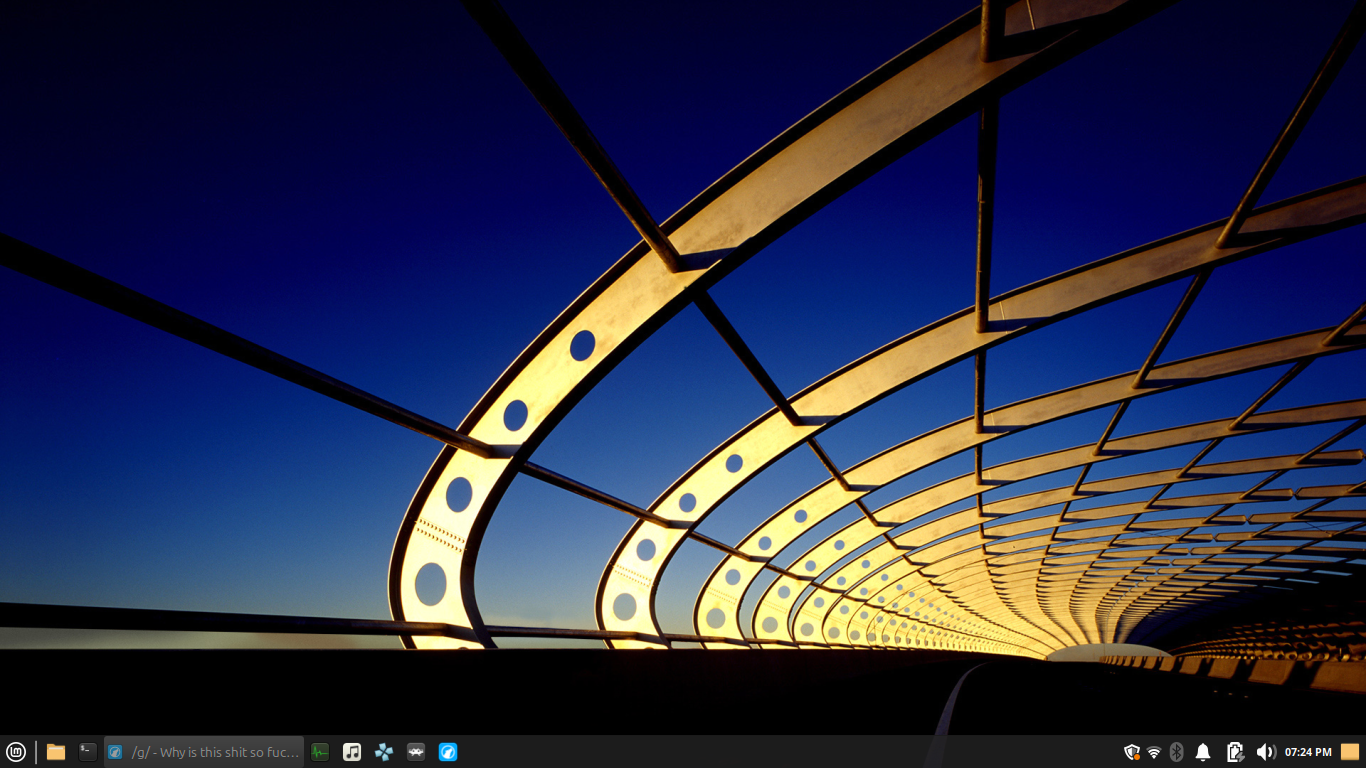Open the Wi-Fi network applet
Viewport: 1366px width, 768px height.
1154,752
